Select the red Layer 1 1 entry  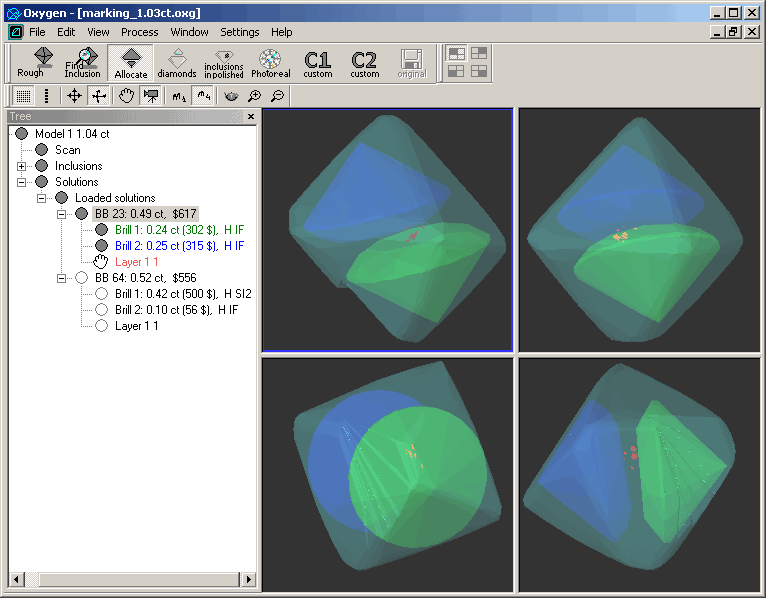136,262
